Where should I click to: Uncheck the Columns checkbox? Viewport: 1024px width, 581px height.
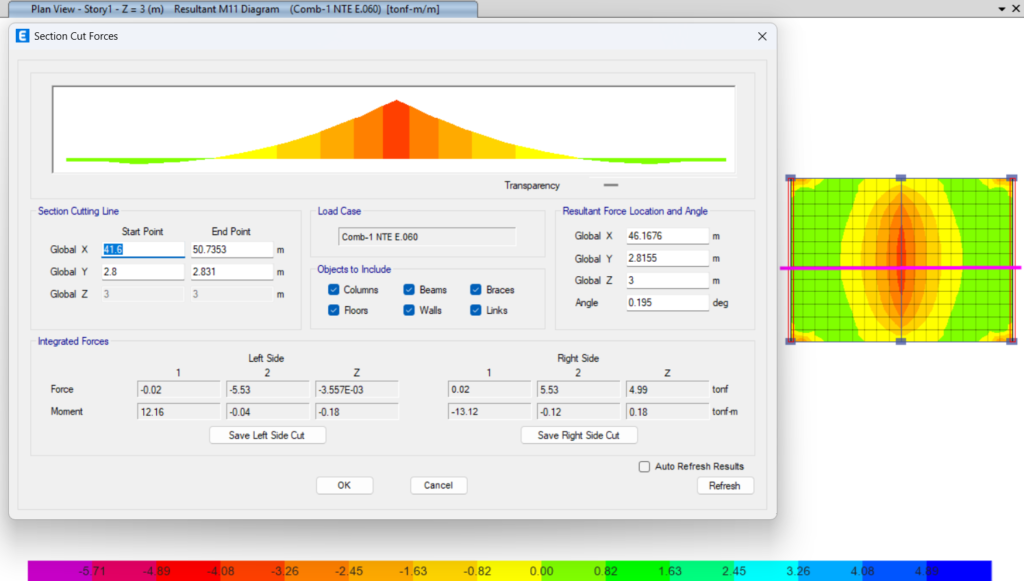pos(334,290)
